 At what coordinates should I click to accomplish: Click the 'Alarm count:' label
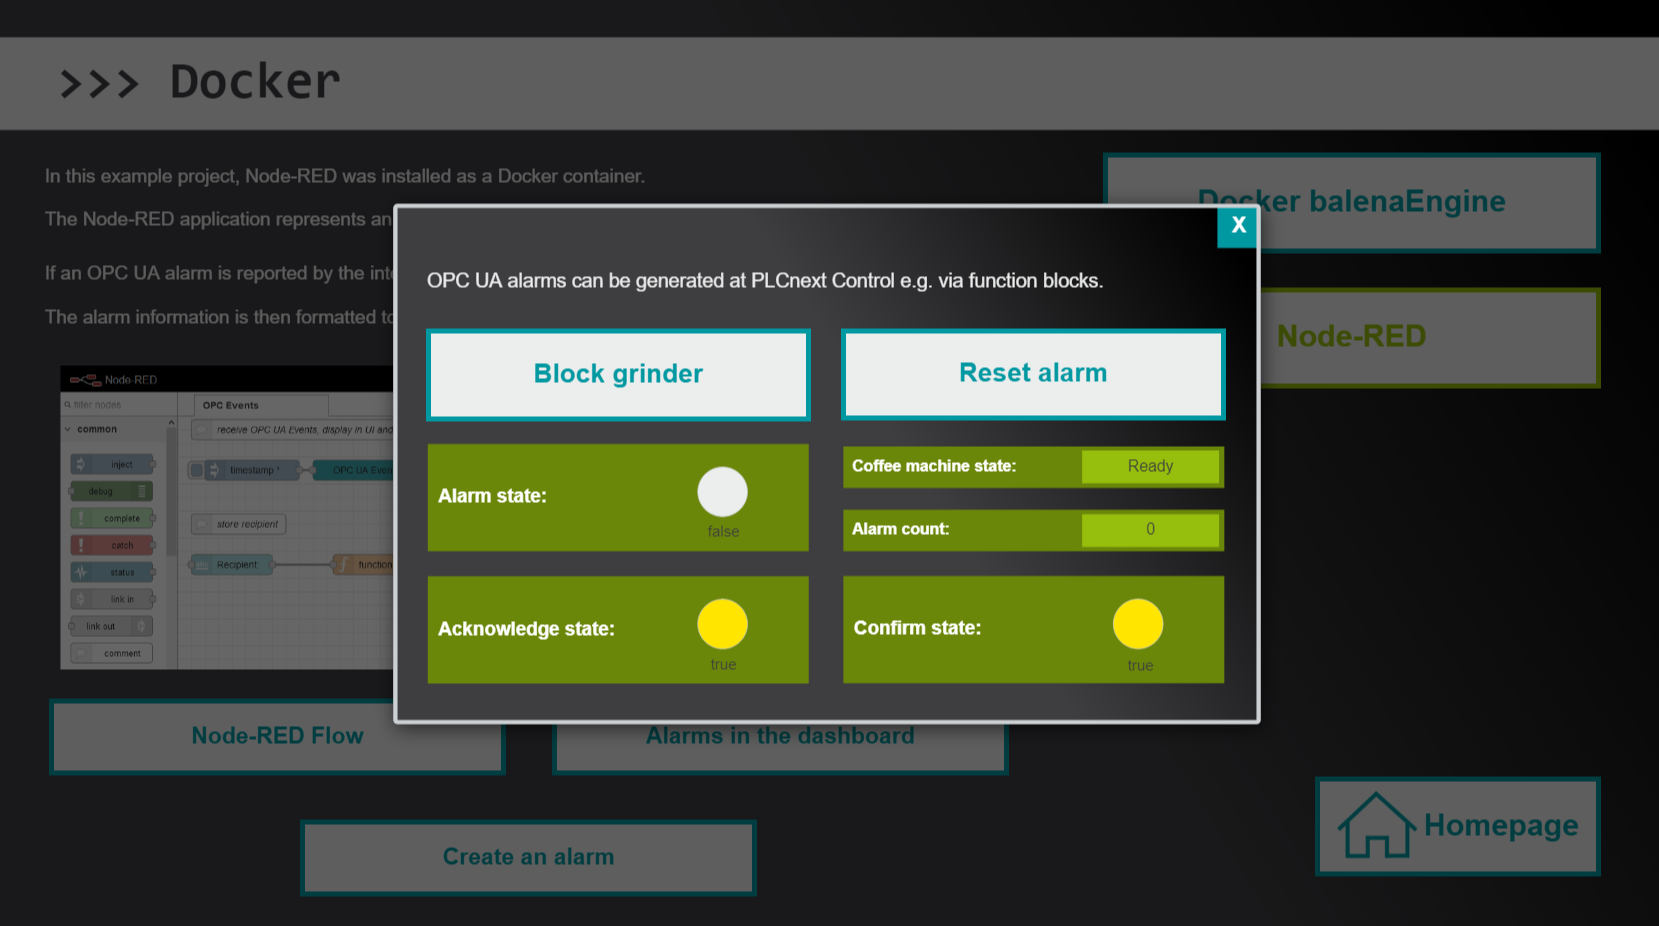point(900,529)
